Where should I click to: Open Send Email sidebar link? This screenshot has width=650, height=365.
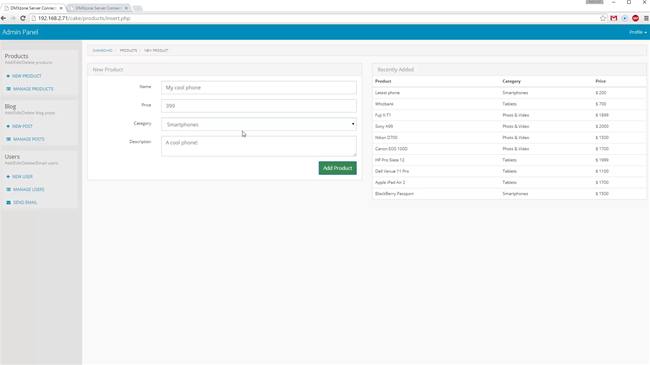[25, 202]
